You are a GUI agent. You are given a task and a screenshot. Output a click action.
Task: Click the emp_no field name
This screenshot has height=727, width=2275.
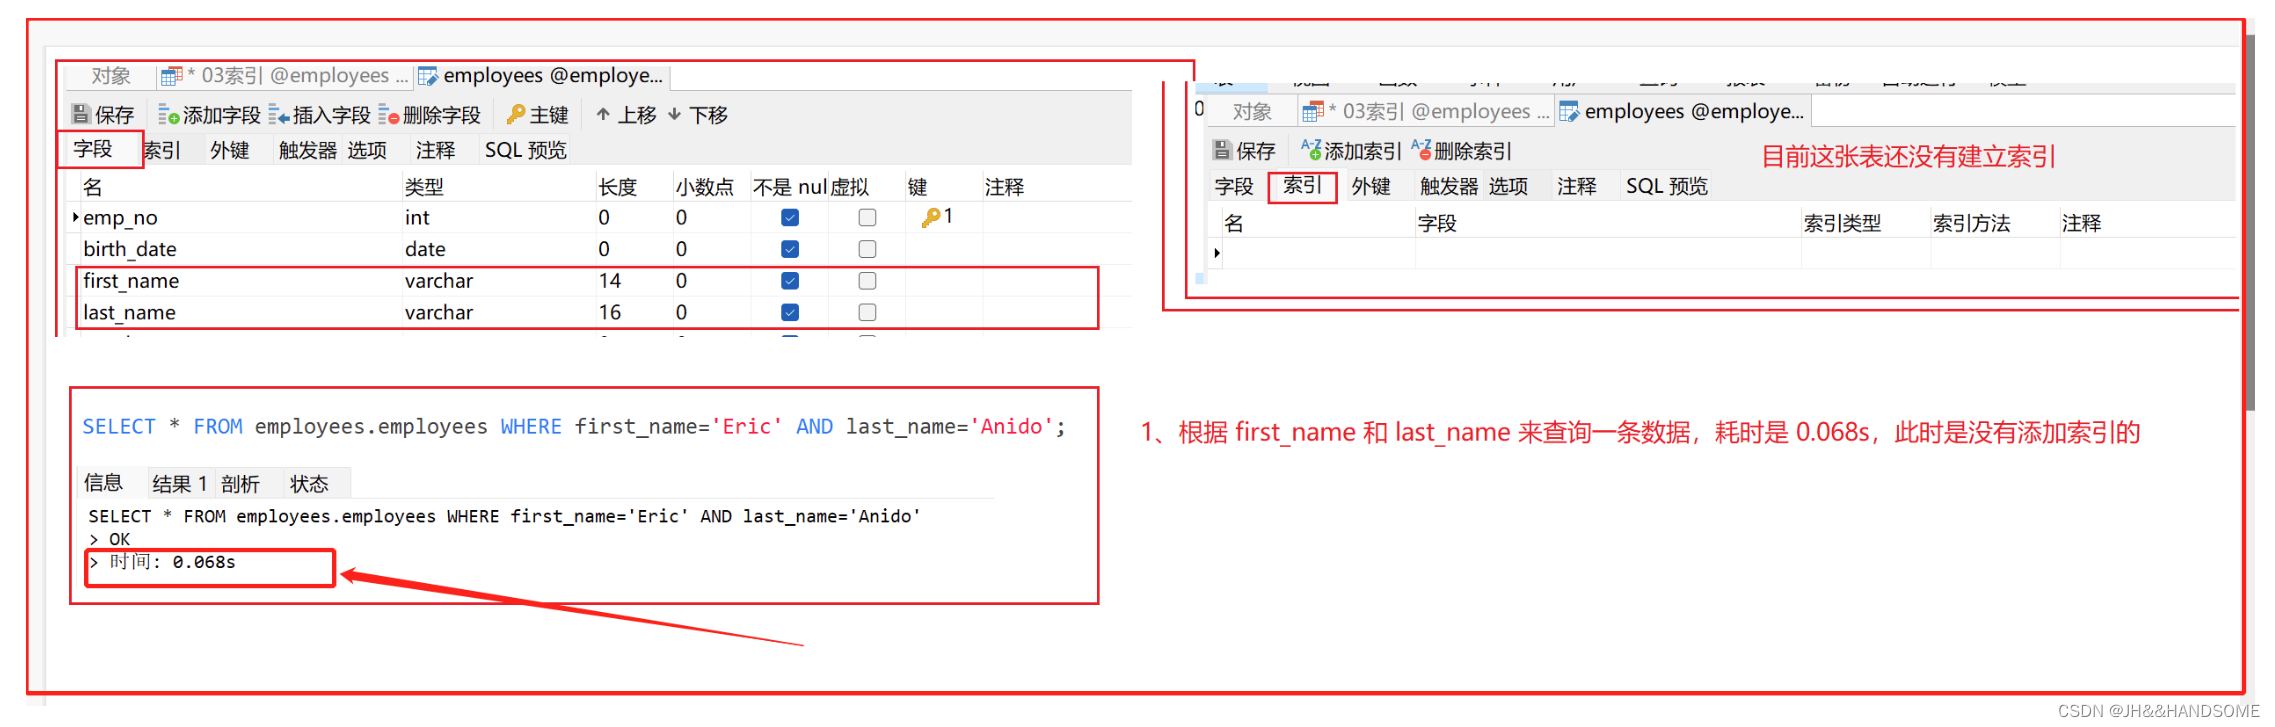[x=120, y=217]
